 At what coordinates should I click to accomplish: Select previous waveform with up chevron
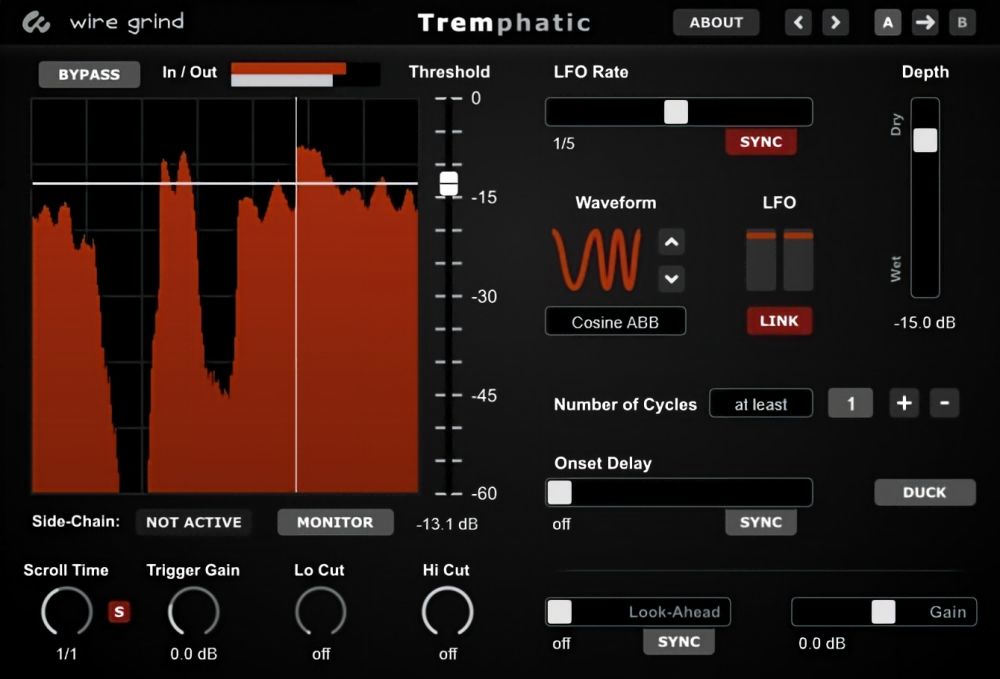(x=671, y=242)
